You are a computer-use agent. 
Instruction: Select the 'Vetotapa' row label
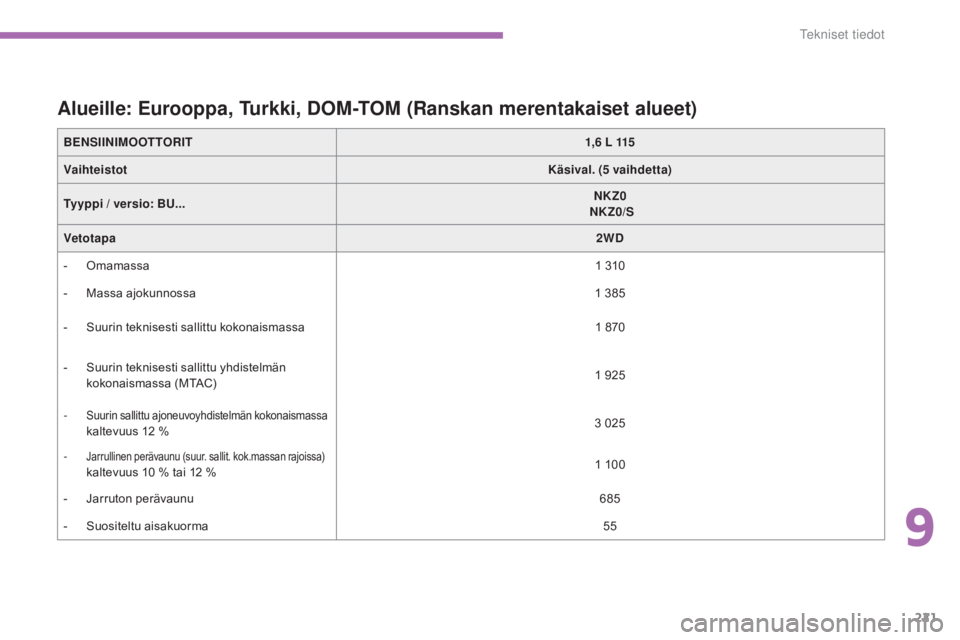(89, 238)
